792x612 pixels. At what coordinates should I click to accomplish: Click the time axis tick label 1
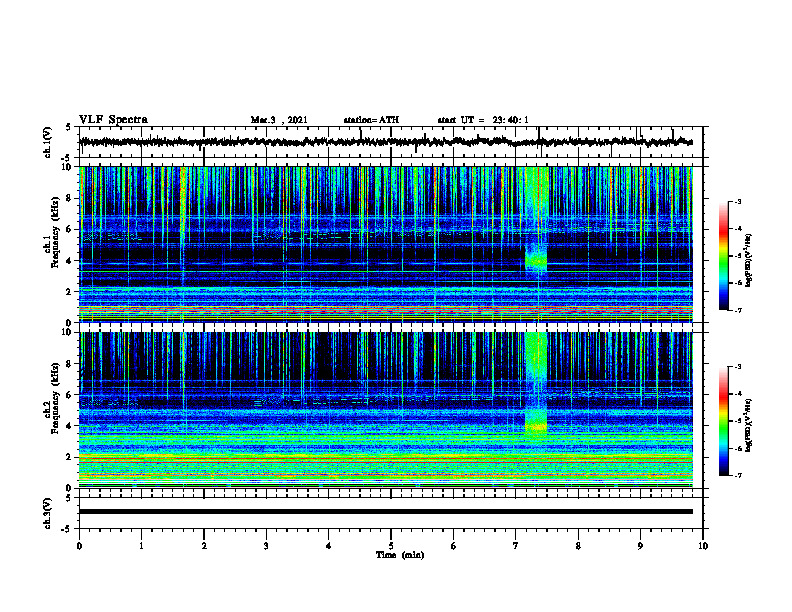point(141,546)
